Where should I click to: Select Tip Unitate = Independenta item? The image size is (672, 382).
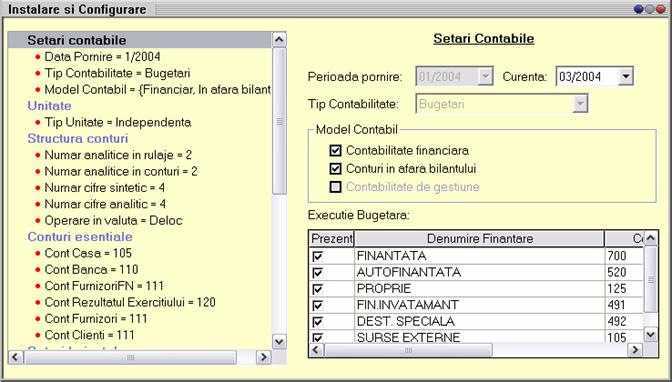coord(117,122)
